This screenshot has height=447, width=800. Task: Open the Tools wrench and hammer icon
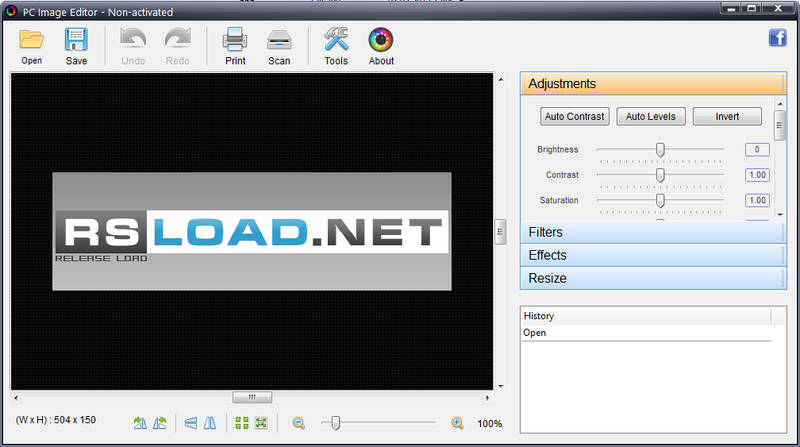pos(336,39)
